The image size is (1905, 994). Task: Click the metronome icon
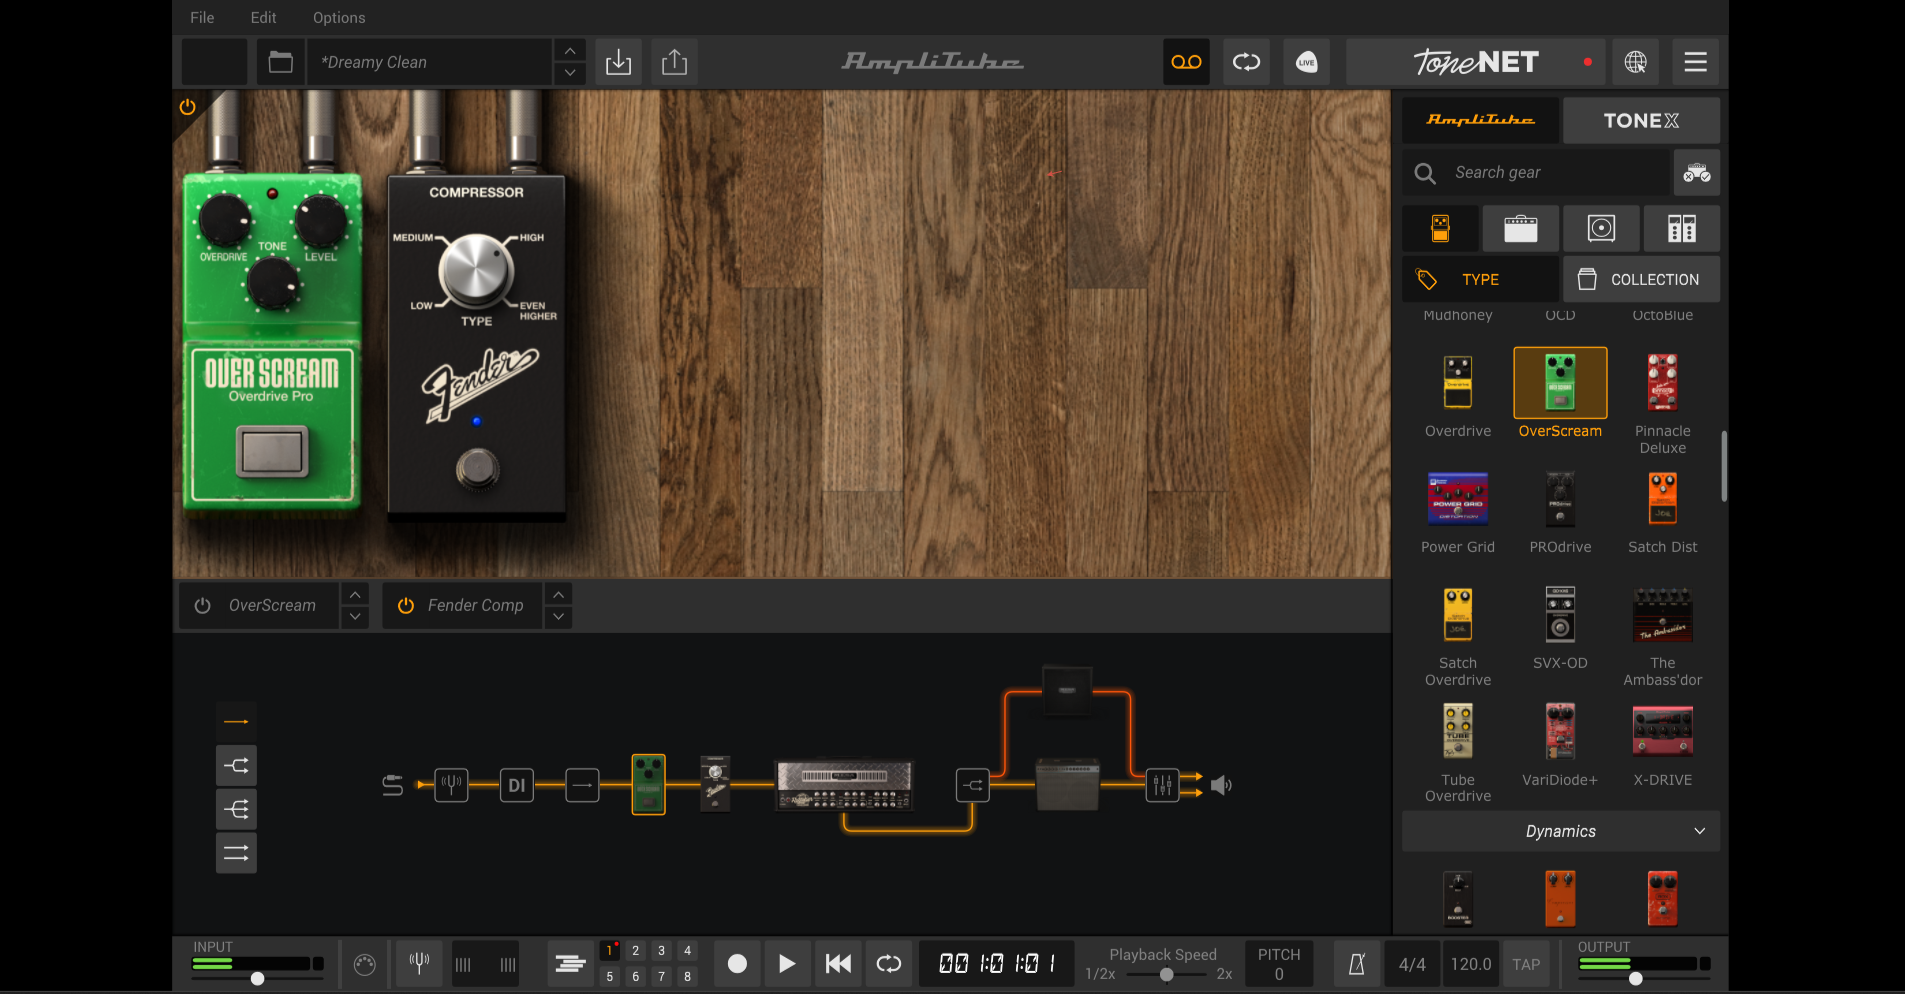pos(1357,964)
